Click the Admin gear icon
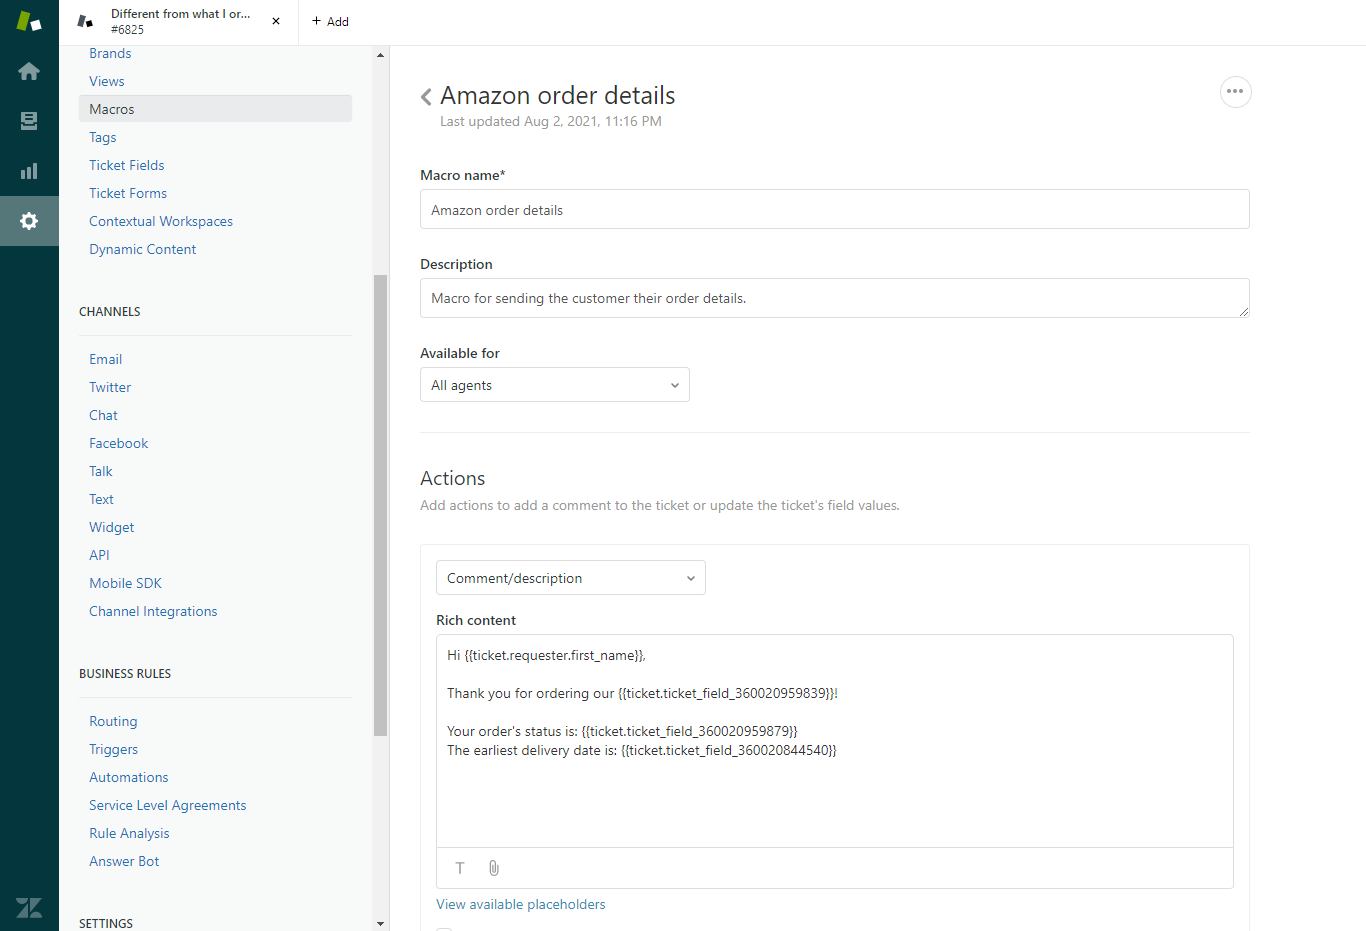This screenshot has height=931, width=1366. click(x=29, y=221)
